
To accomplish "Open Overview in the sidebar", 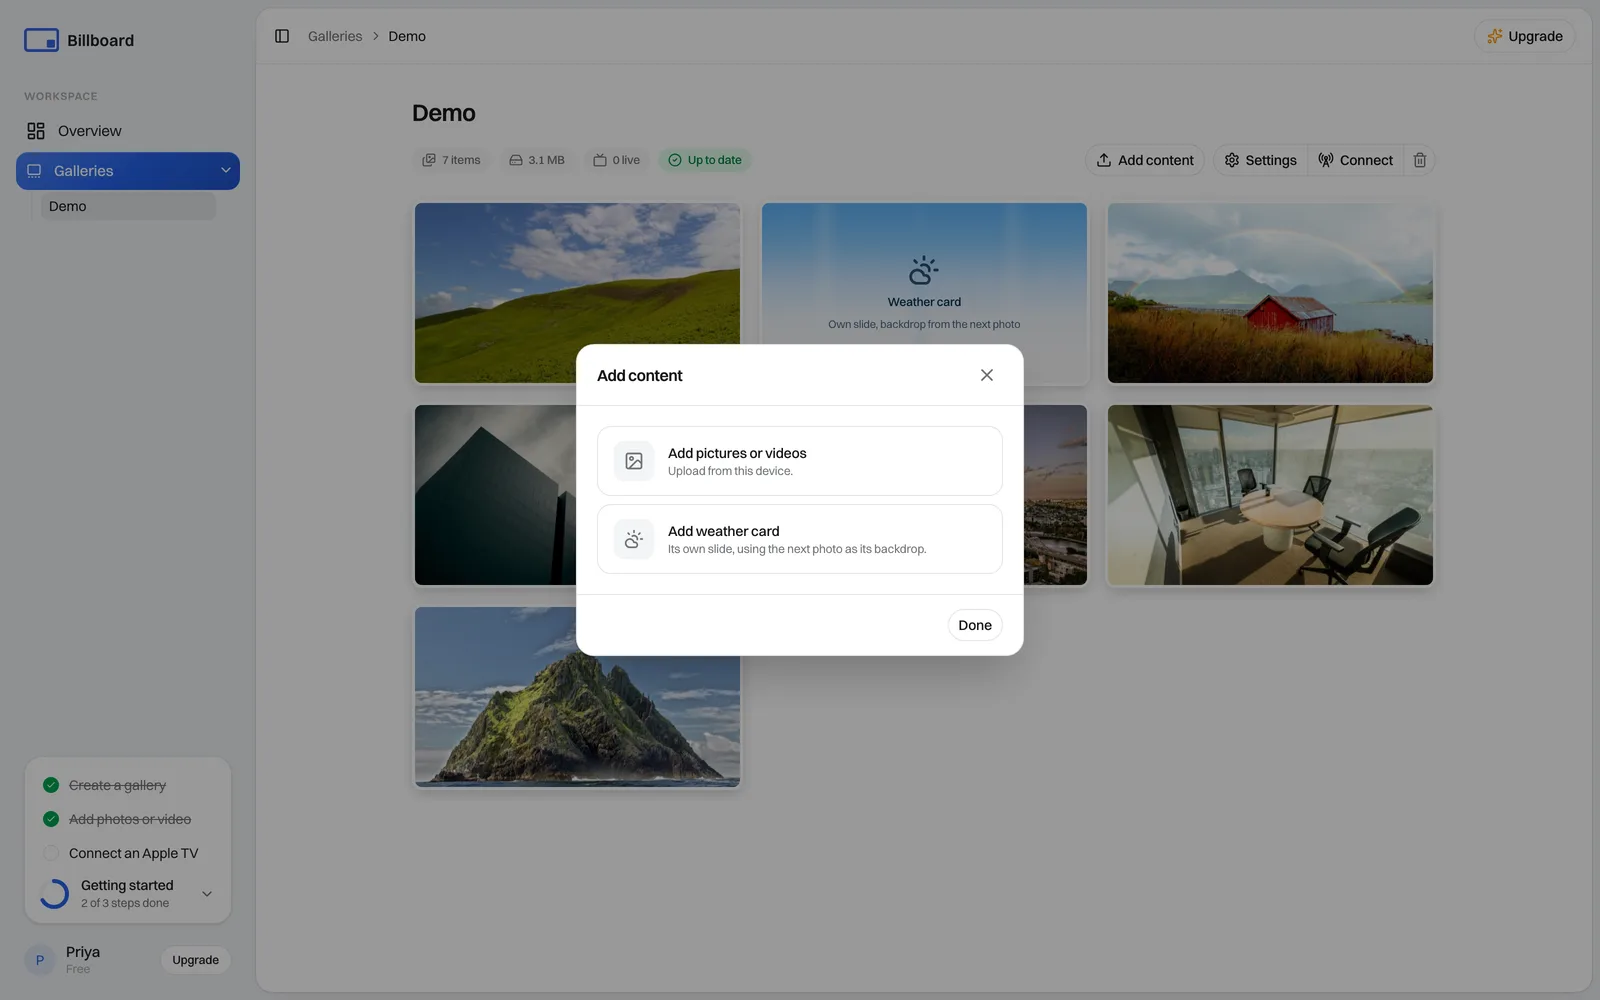I will pyautogui.click(x=128, y=131).
